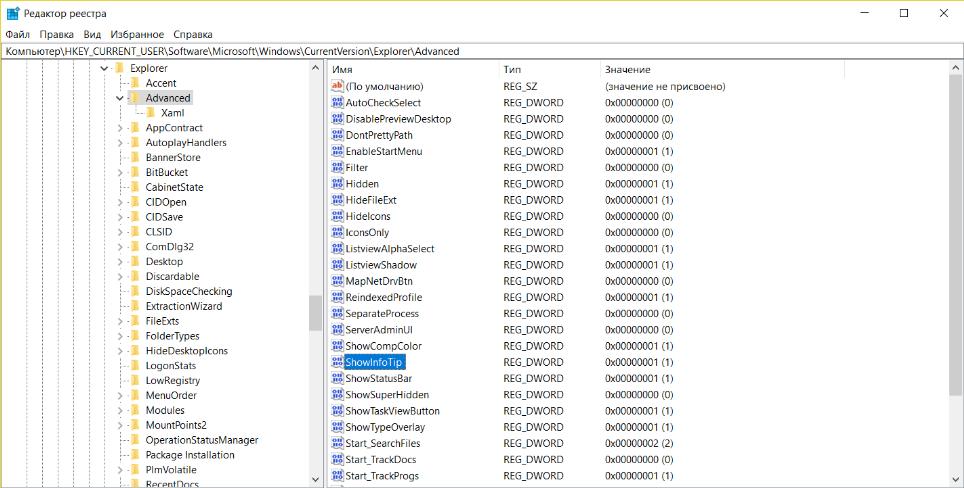This screenshot has height=488, width=964.
Task: Click the Registry Editor title bar icon
Action: [x=12, y=13]
